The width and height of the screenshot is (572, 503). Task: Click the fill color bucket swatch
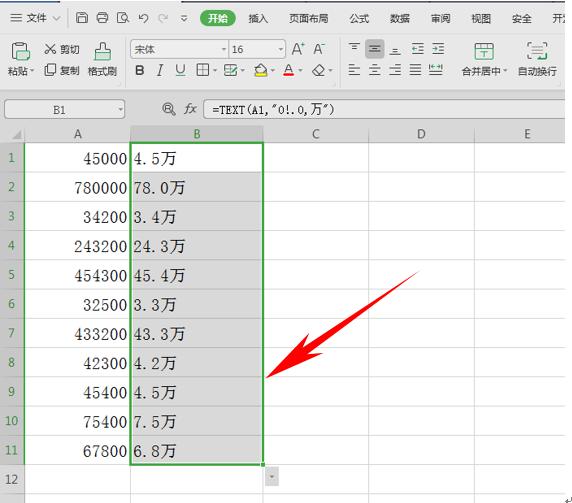(x=260, y=70)
